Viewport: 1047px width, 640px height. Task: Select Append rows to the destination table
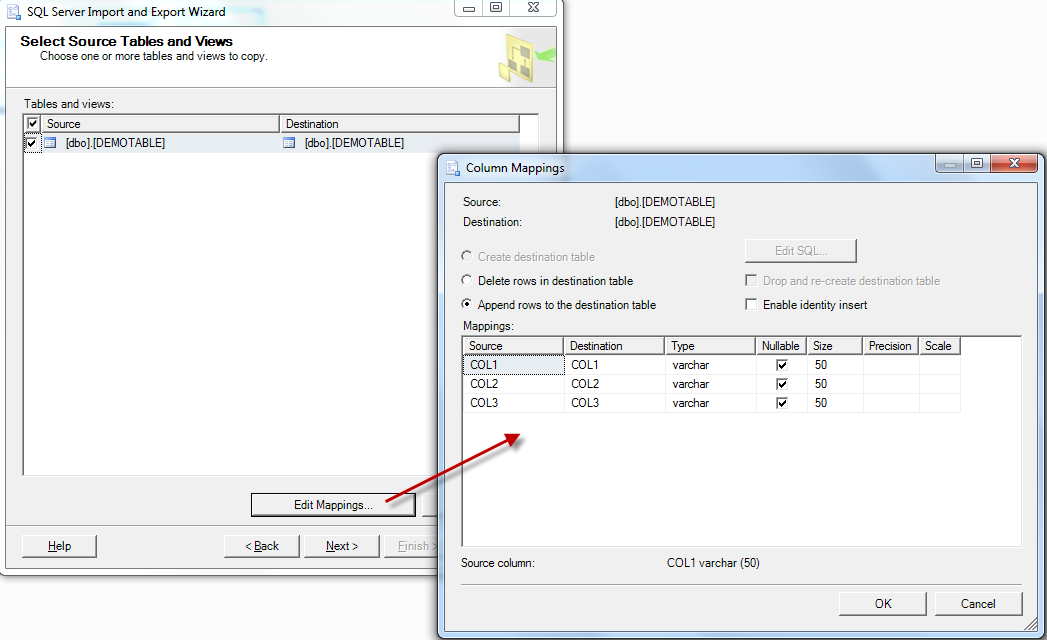point(467,305)
